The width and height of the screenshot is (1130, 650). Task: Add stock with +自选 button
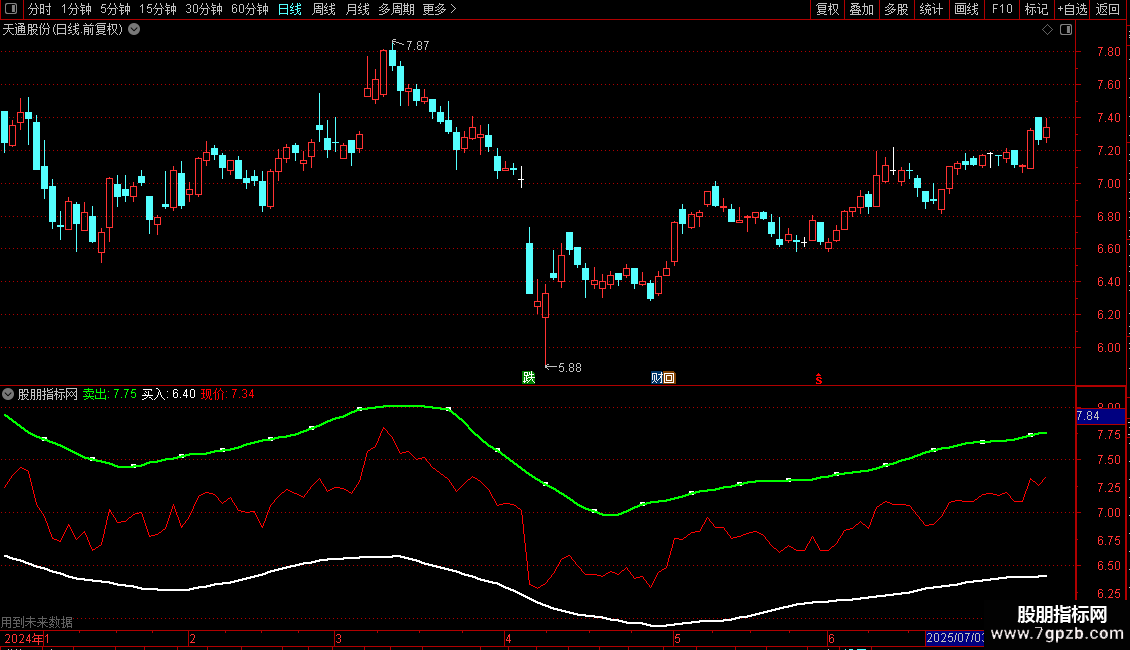click(x=1072, y=9)
